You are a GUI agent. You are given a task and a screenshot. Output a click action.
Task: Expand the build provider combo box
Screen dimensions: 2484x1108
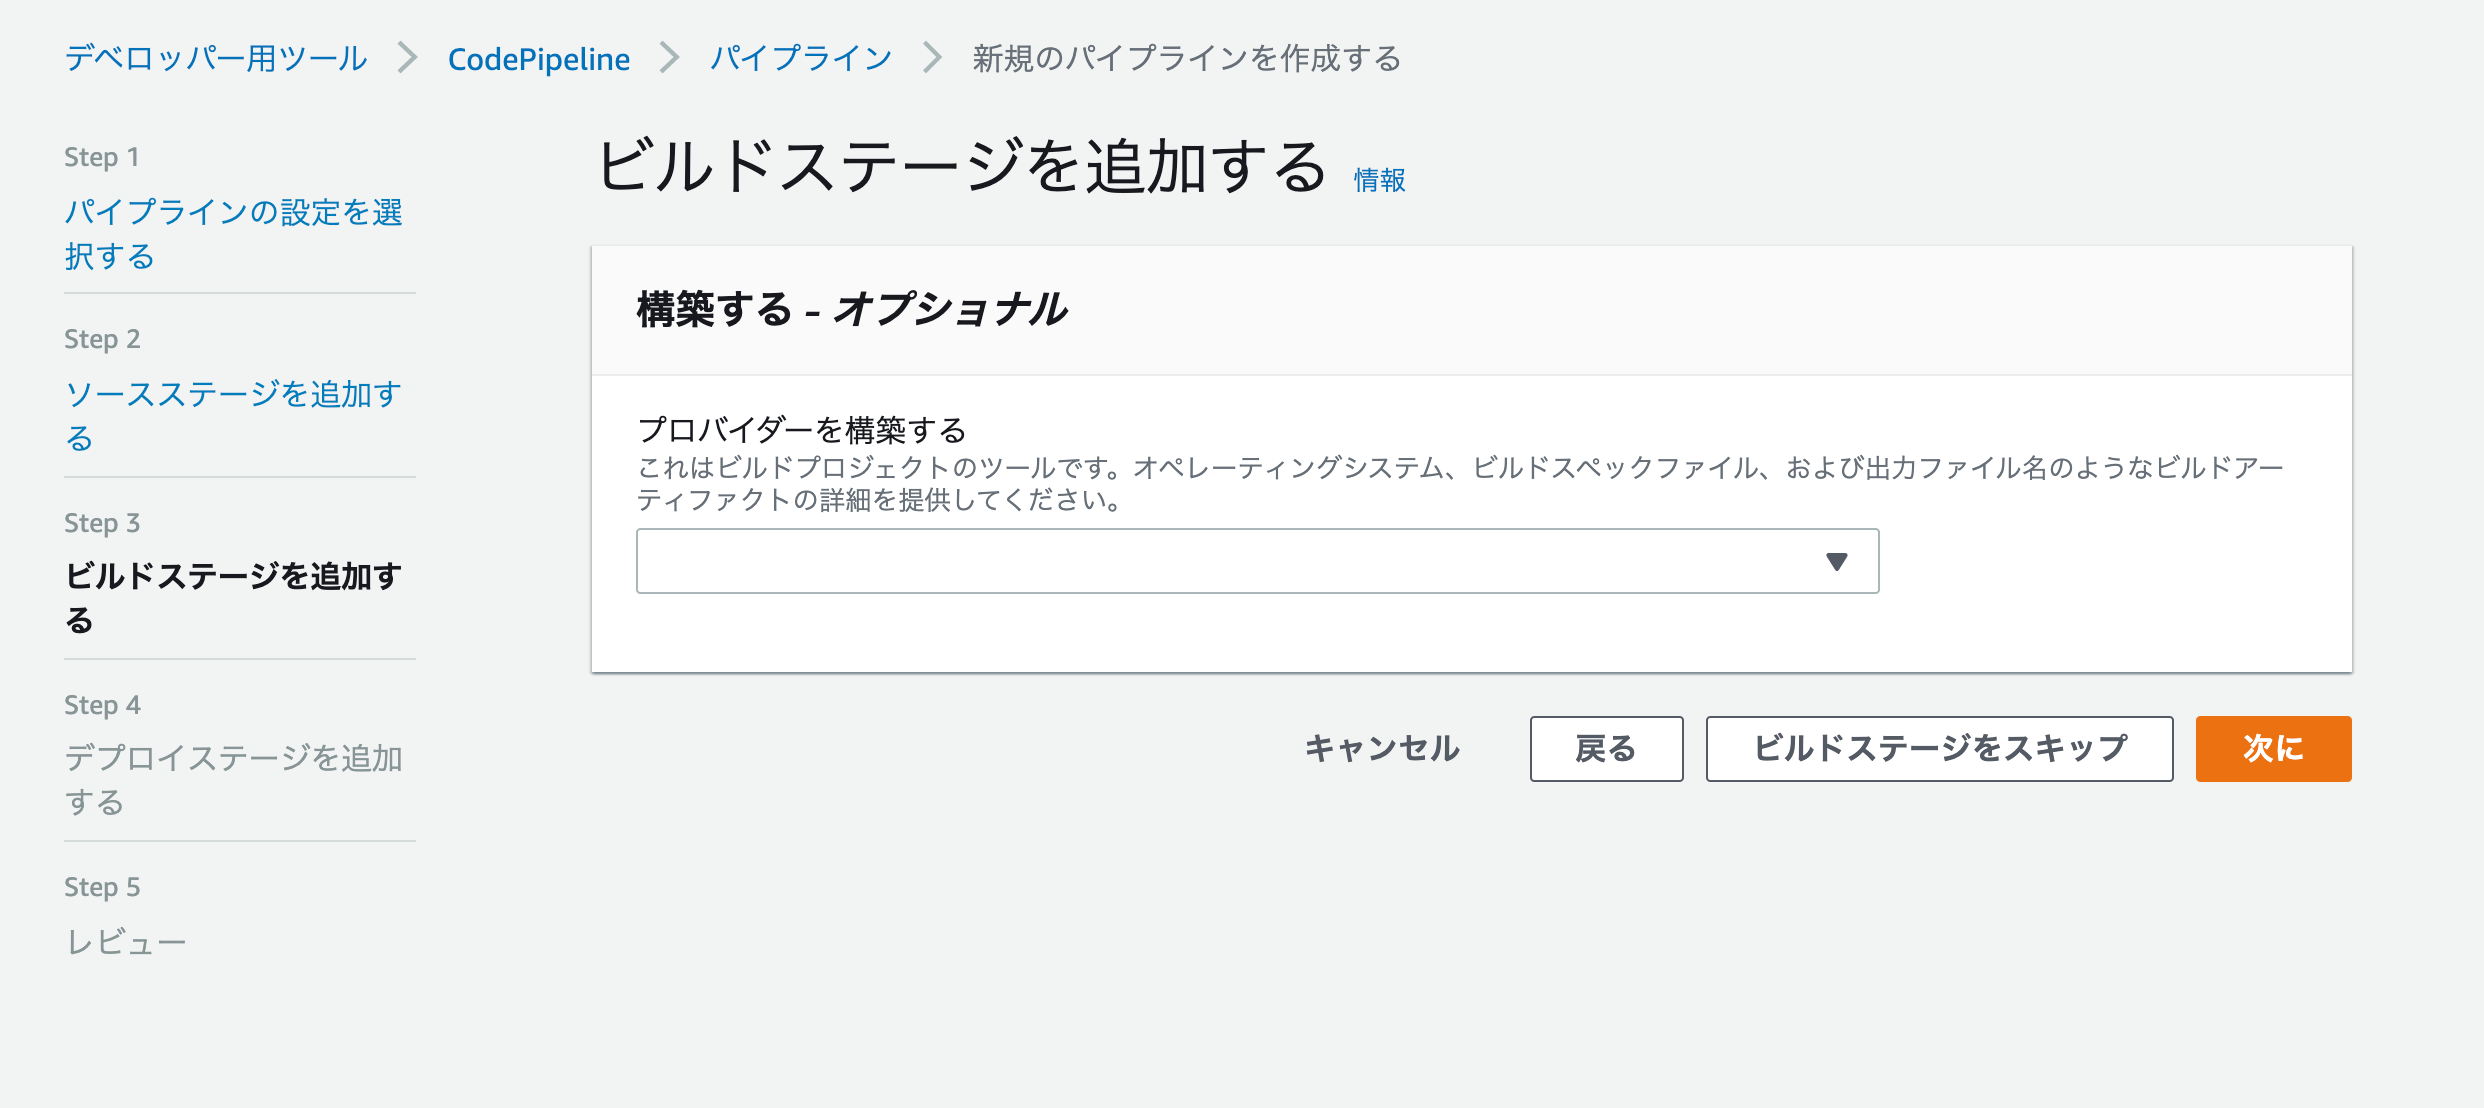[1256, 560]
